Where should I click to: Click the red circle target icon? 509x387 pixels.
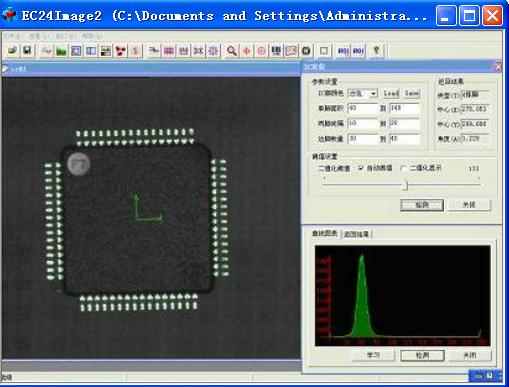(x=261, y=51)
